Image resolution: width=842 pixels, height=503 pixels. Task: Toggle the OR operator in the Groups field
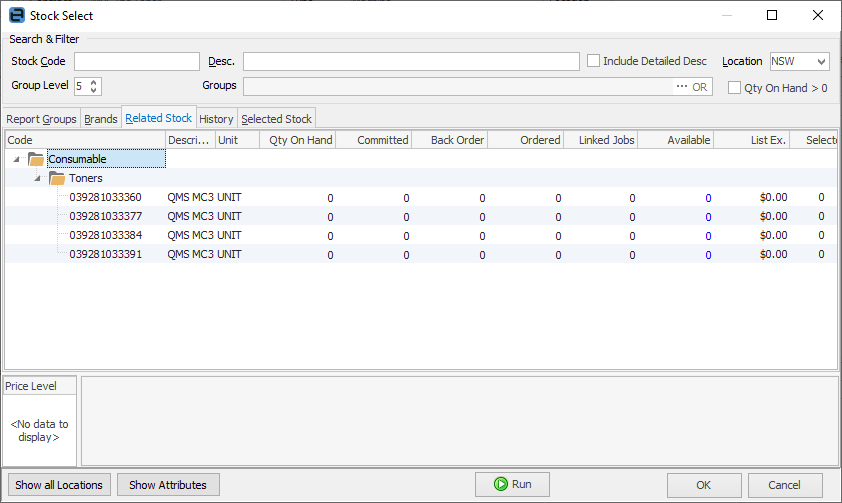[x=700, y=86]
